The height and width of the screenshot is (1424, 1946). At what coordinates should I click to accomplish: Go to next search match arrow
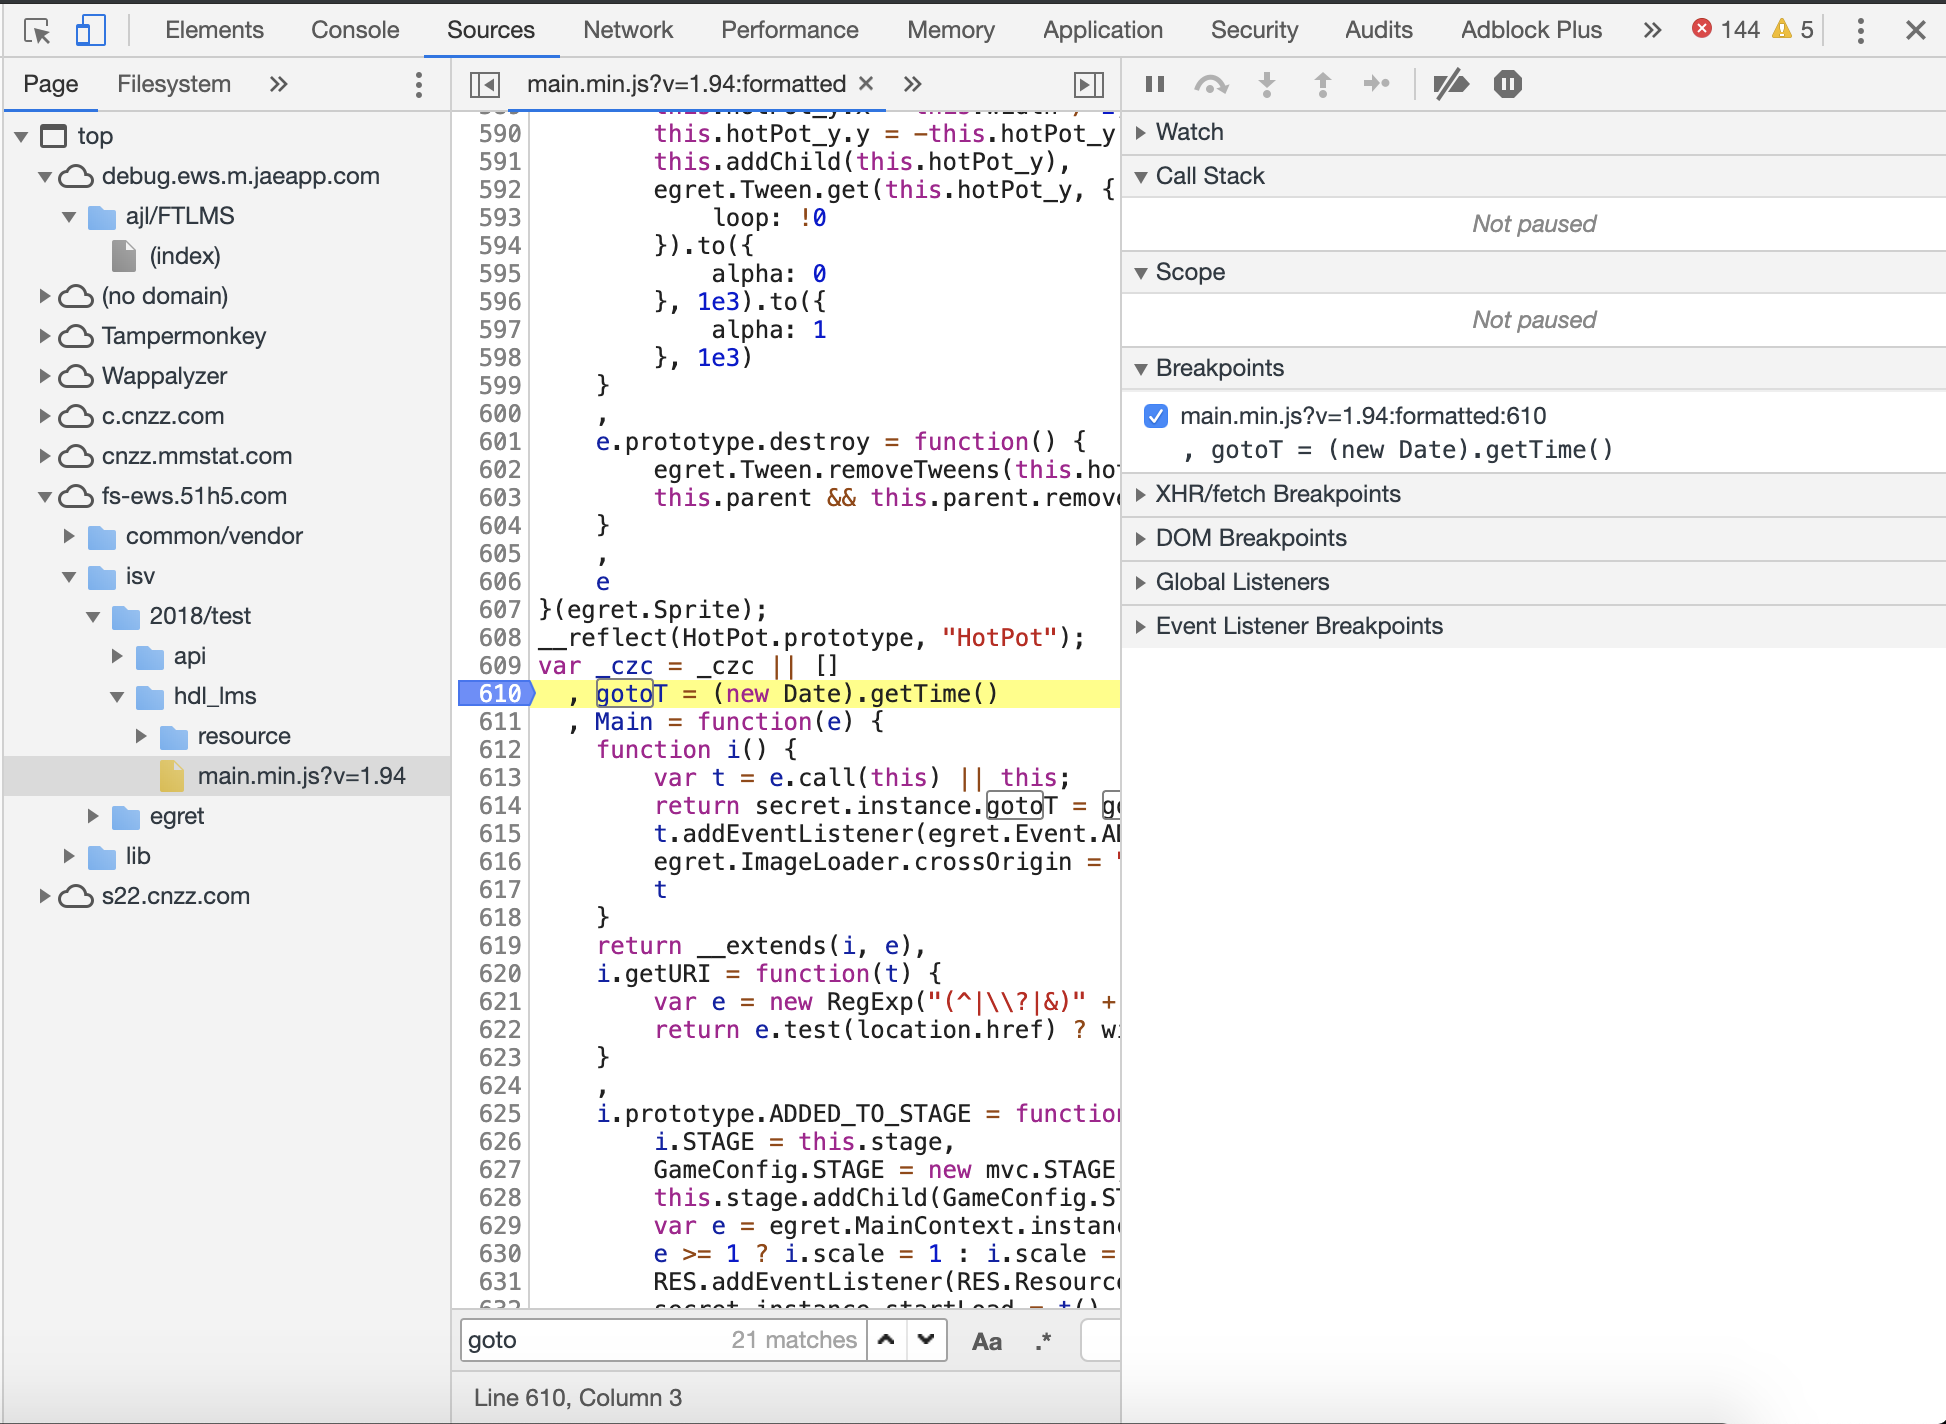[x=926, y=1340]
